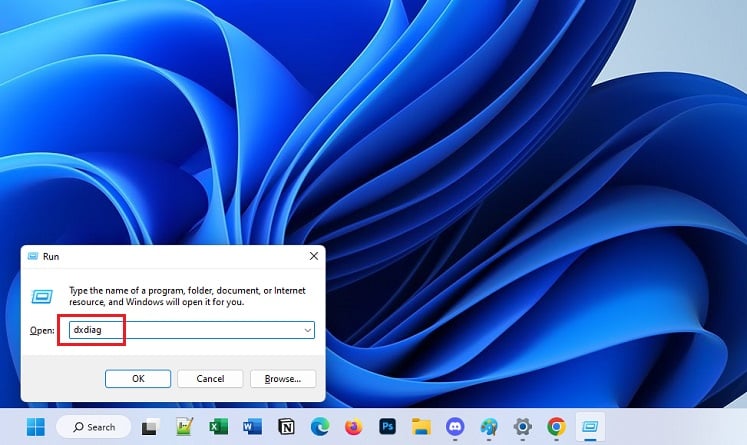This screenshot has height=445, width=747.
Task: Open File Explorer folder icon
Action: 422,426
